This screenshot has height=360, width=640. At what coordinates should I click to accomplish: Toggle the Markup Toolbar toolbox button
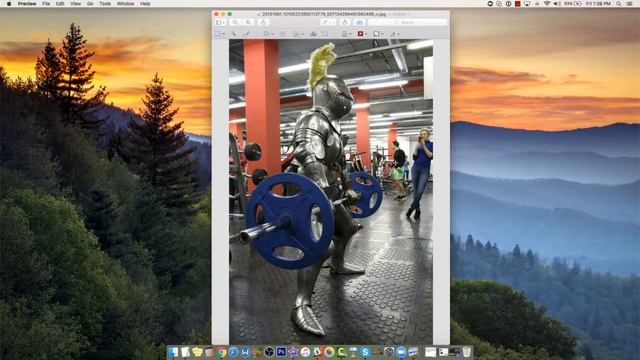tap(359, 22)
